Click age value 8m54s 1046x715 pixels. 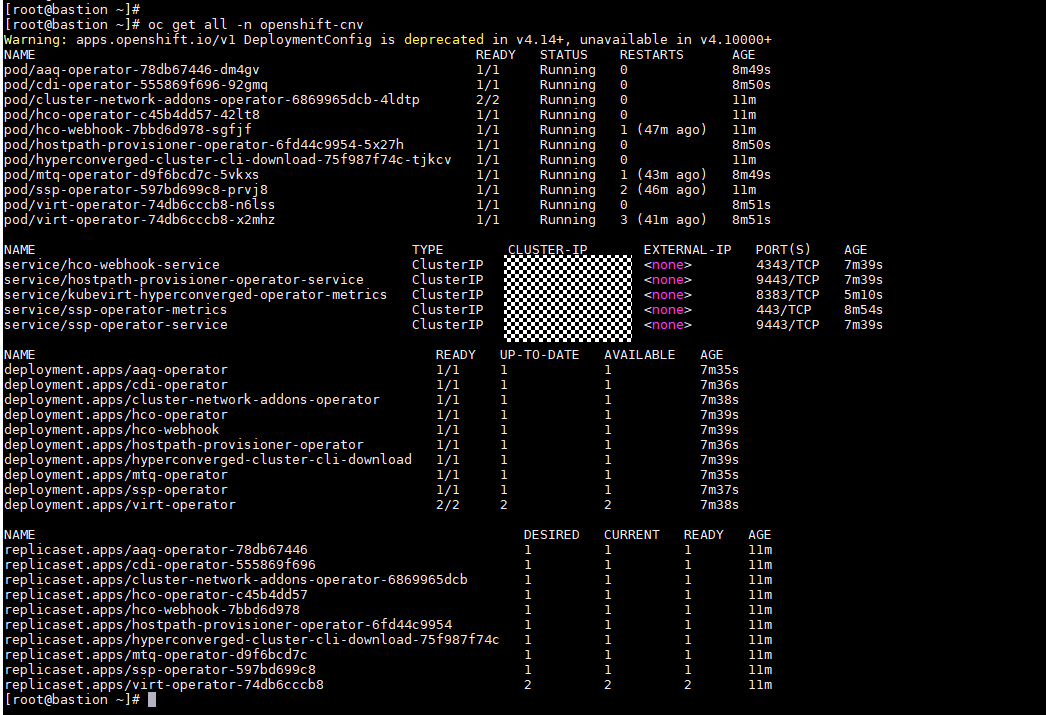click(864, 310)
